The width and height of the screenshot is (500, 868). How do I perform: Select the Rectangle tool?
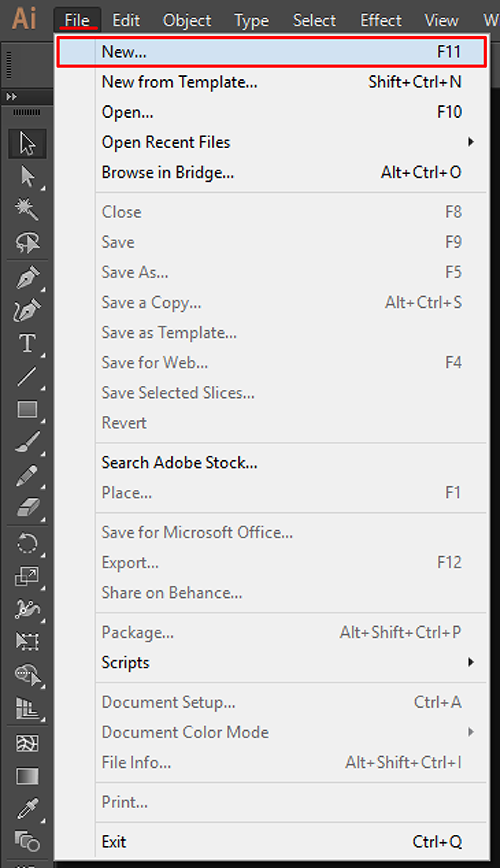coord(27,410)
